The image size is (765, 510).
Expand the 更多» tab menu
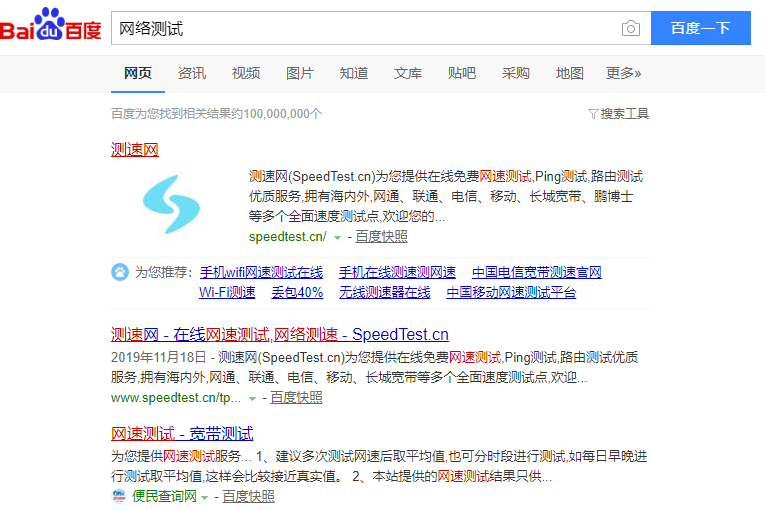624,73
